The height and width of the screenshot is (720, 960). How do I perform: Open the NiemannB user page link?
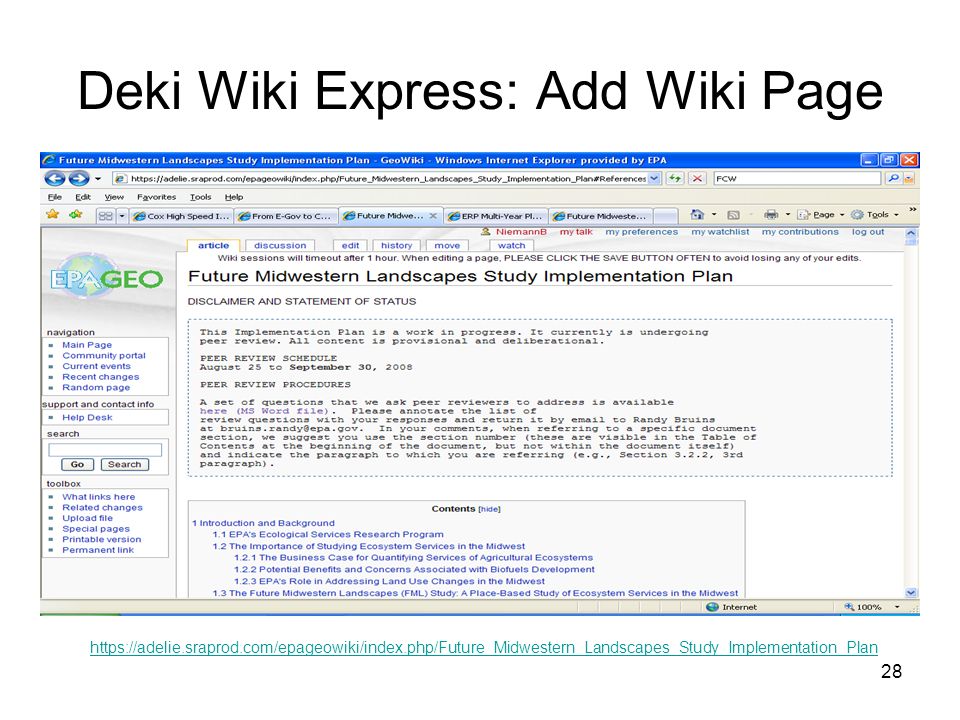[x=521, y=232]
